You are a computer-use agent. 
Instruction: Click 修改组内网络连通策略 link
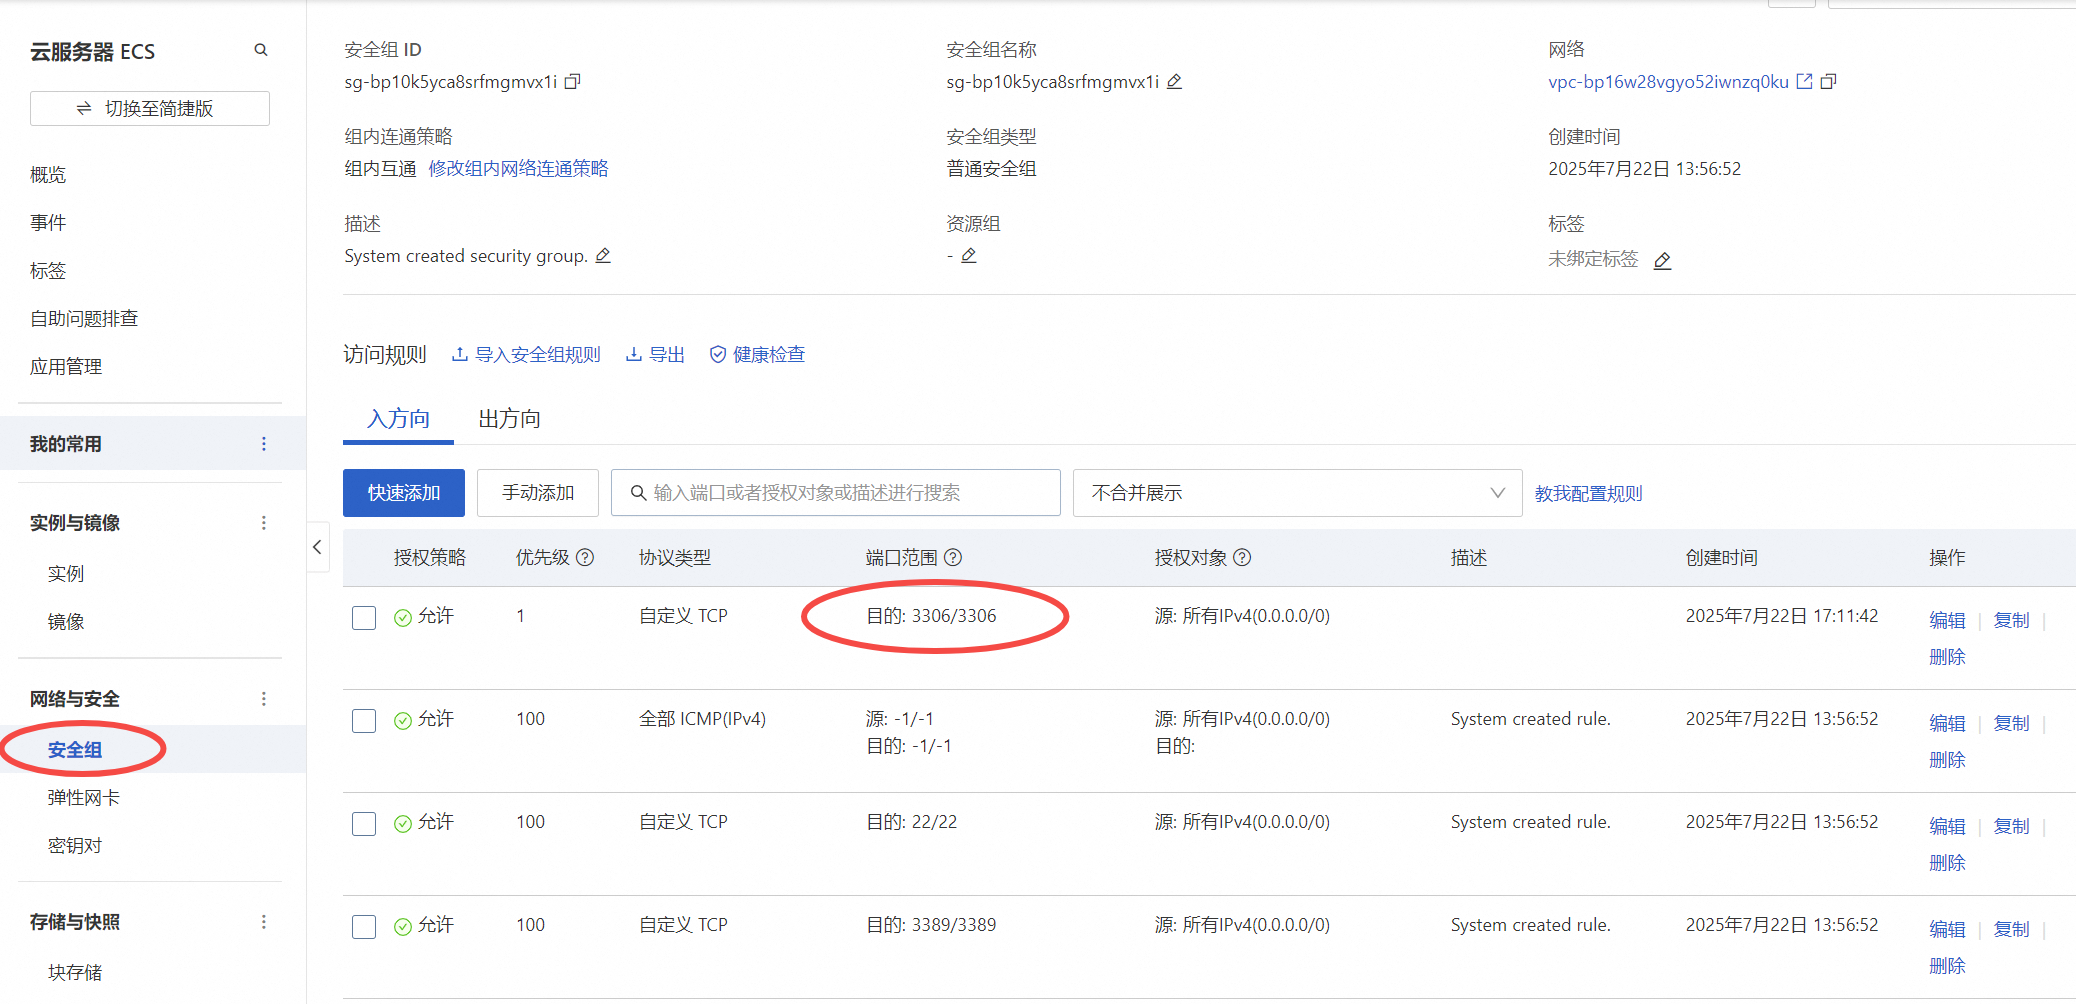pyautogui.click(x=518, y=169)
